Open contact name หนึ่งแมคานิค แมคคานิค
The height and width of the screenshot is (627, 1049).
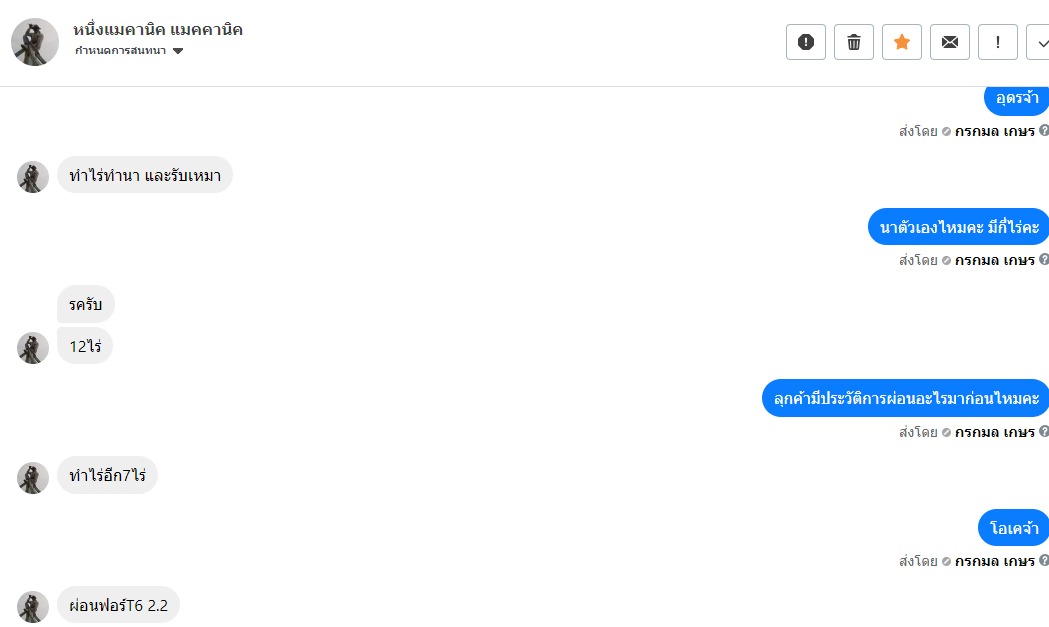(x=158, y=29)
